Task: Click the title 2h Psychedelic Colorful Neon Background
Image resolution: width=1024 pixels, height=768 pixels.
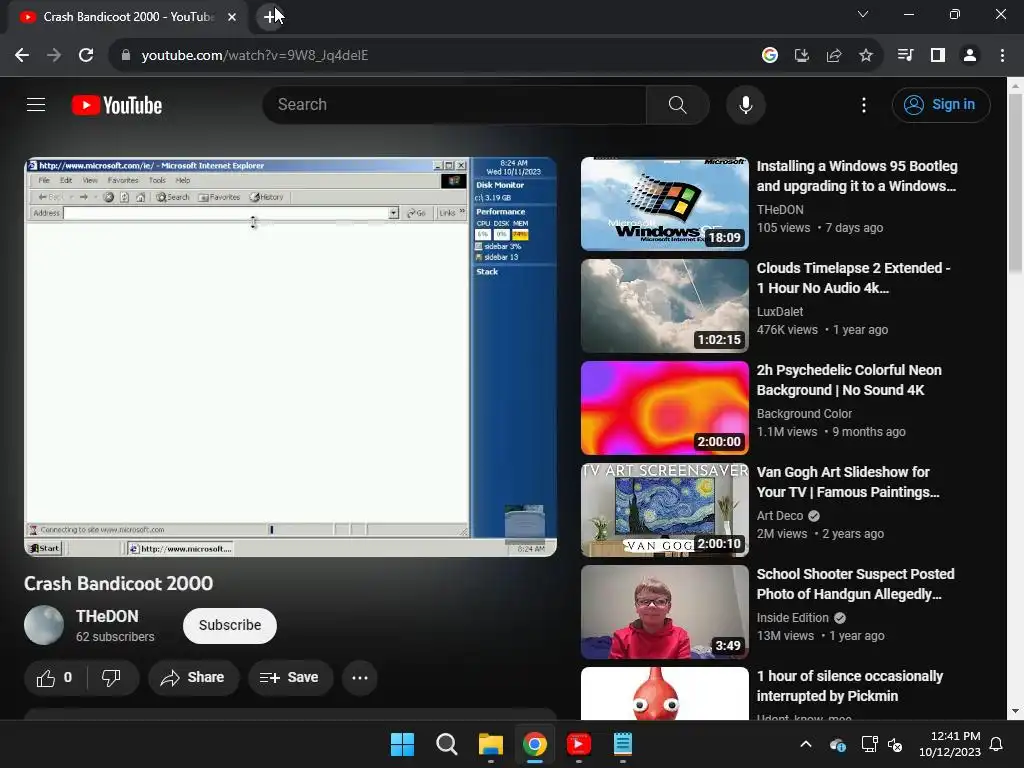Action: click(849, 379)
